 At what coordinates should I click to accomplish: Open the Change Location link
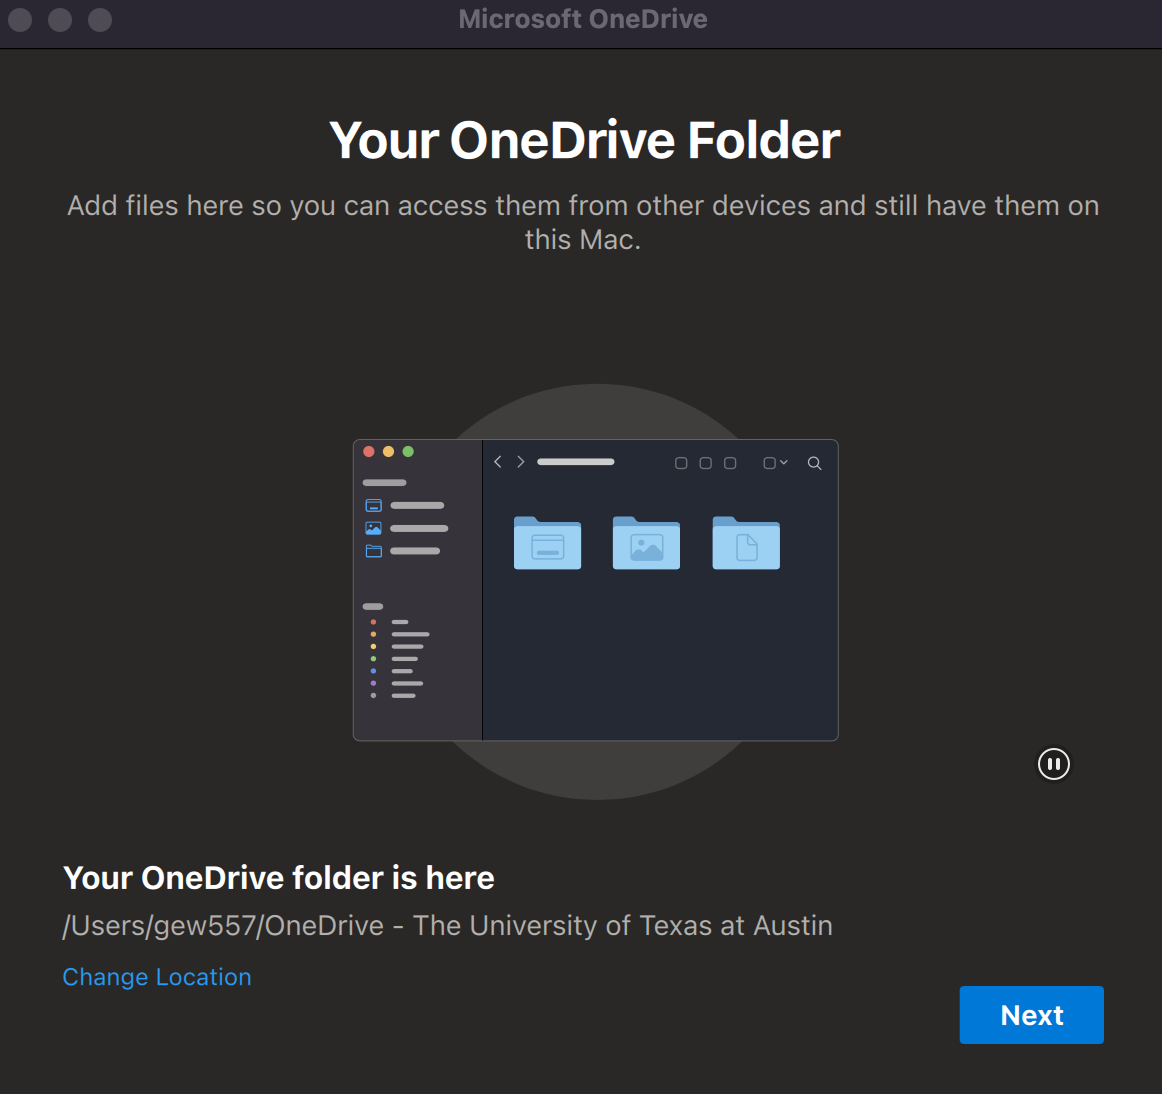(x=157, y=977)
